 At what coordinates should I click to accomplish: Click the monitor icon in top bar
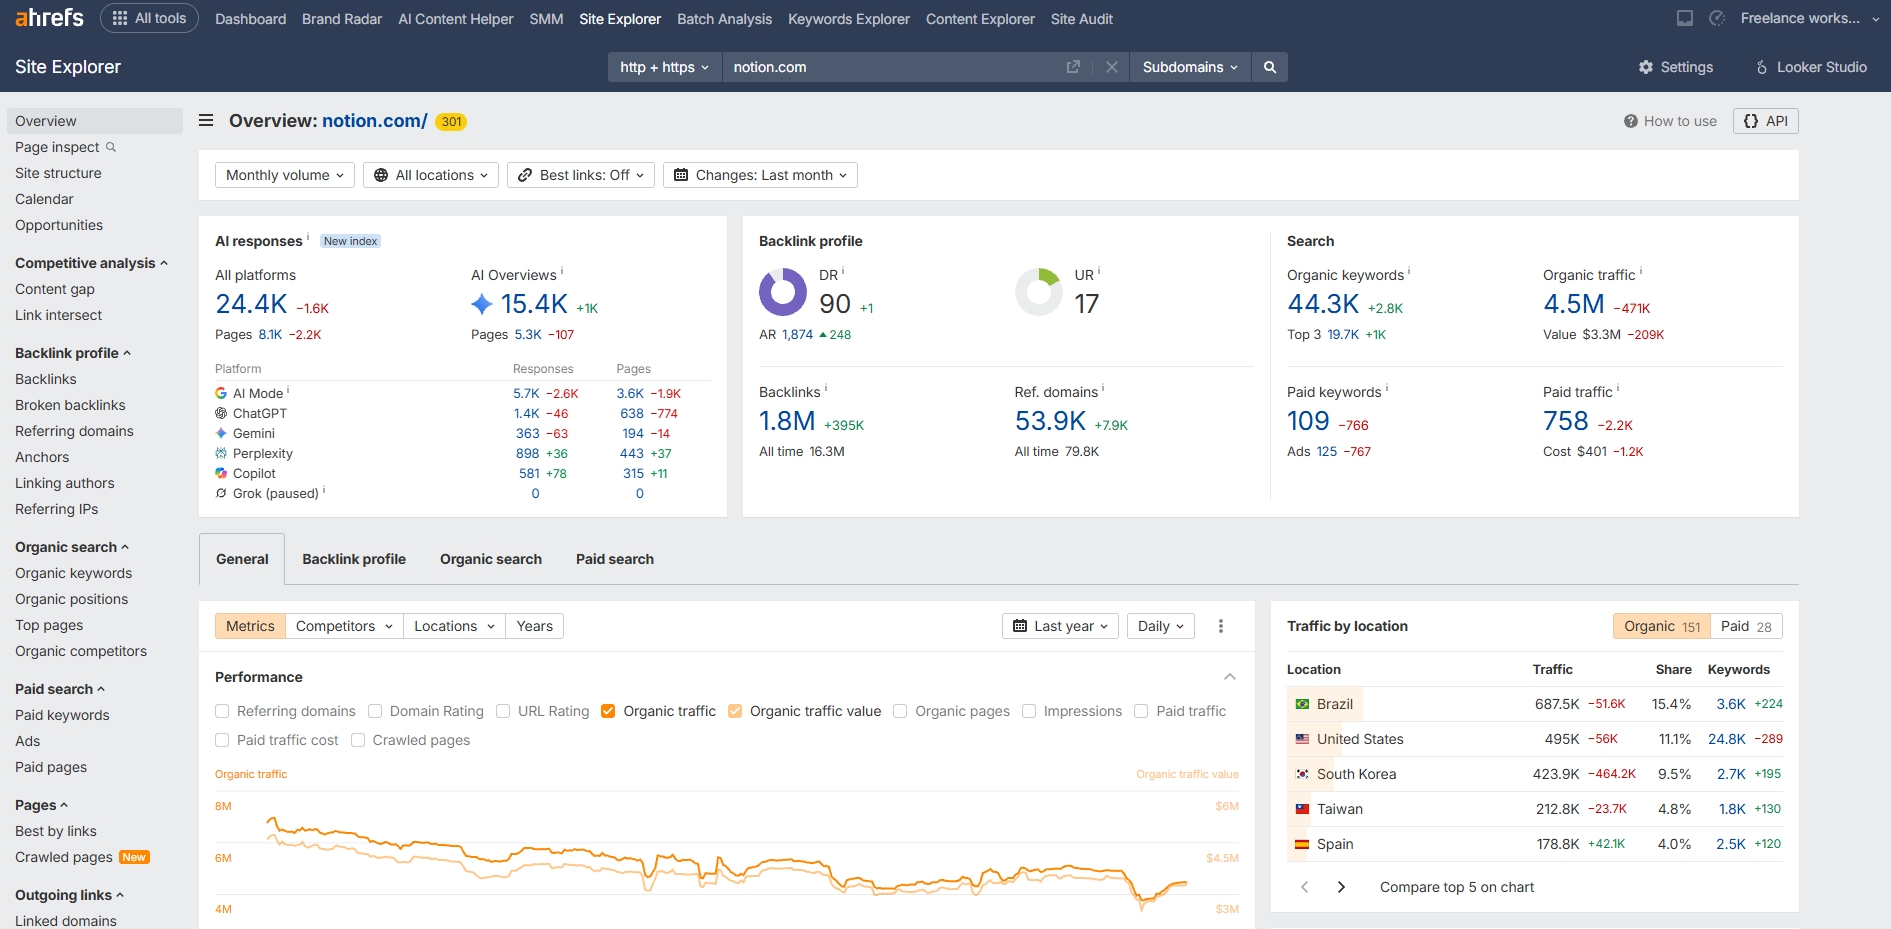click(x=1685, y=18)
